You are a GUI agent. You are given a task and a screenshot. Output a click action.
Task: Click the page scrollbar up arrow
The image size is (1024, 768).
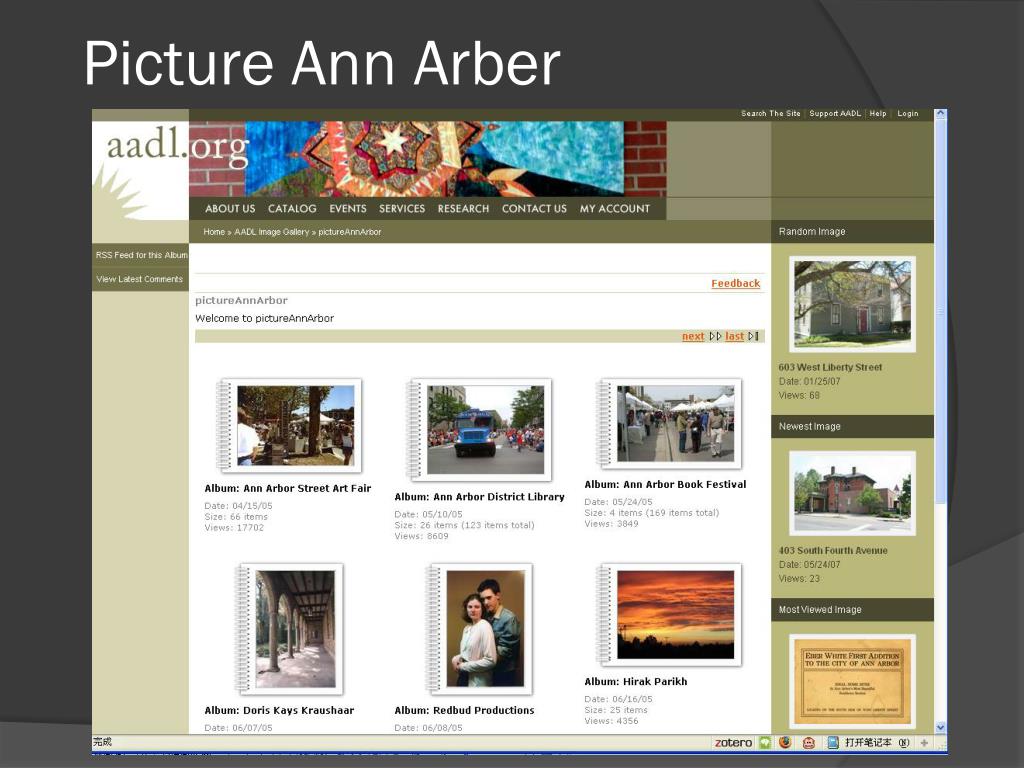pyautogui.click(x=940, y=114)
